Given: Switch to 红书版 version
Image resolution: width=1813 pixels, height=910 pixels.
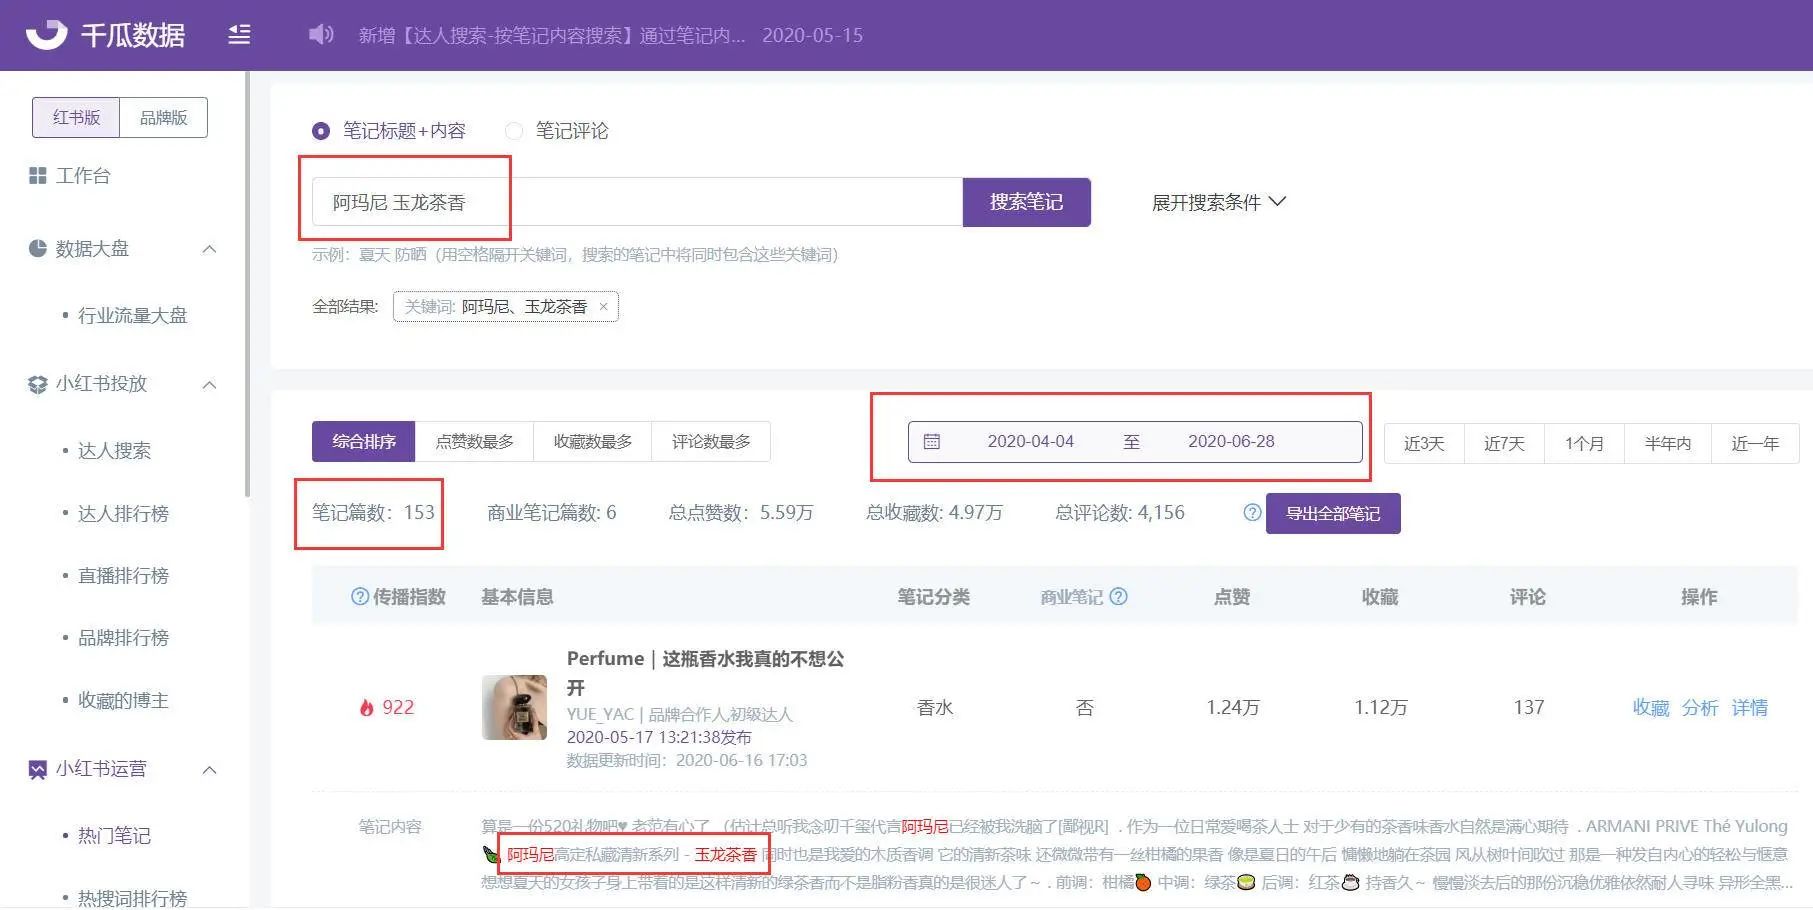Looking at the screenshot, I should coord(76,117).
